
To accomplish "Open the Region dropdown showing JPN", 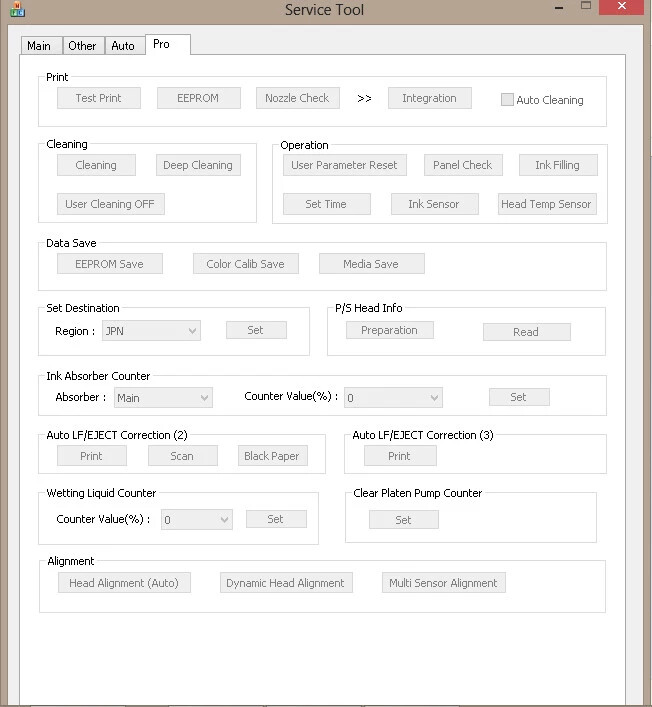I will (x=151, y=331).
